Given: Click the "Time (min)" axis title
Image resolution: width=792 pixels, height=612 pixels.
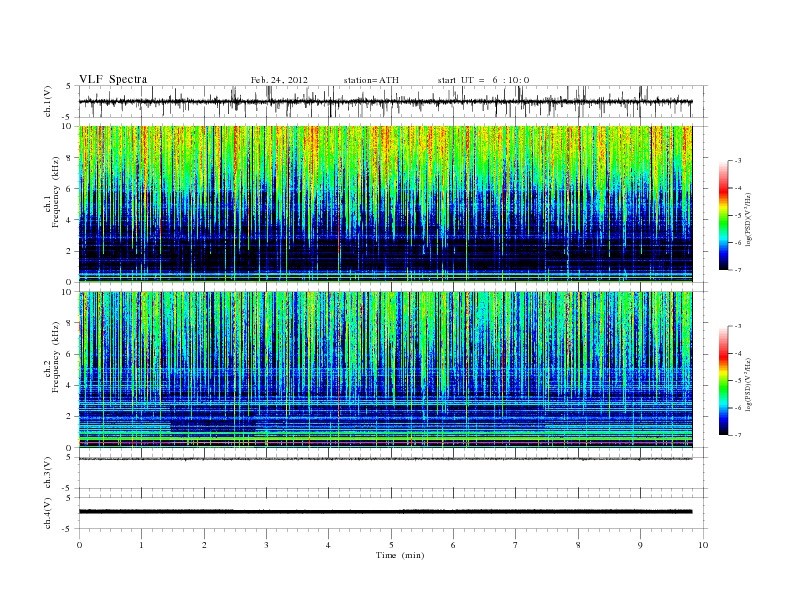Looking at the screenshot, I should (400, 555).
